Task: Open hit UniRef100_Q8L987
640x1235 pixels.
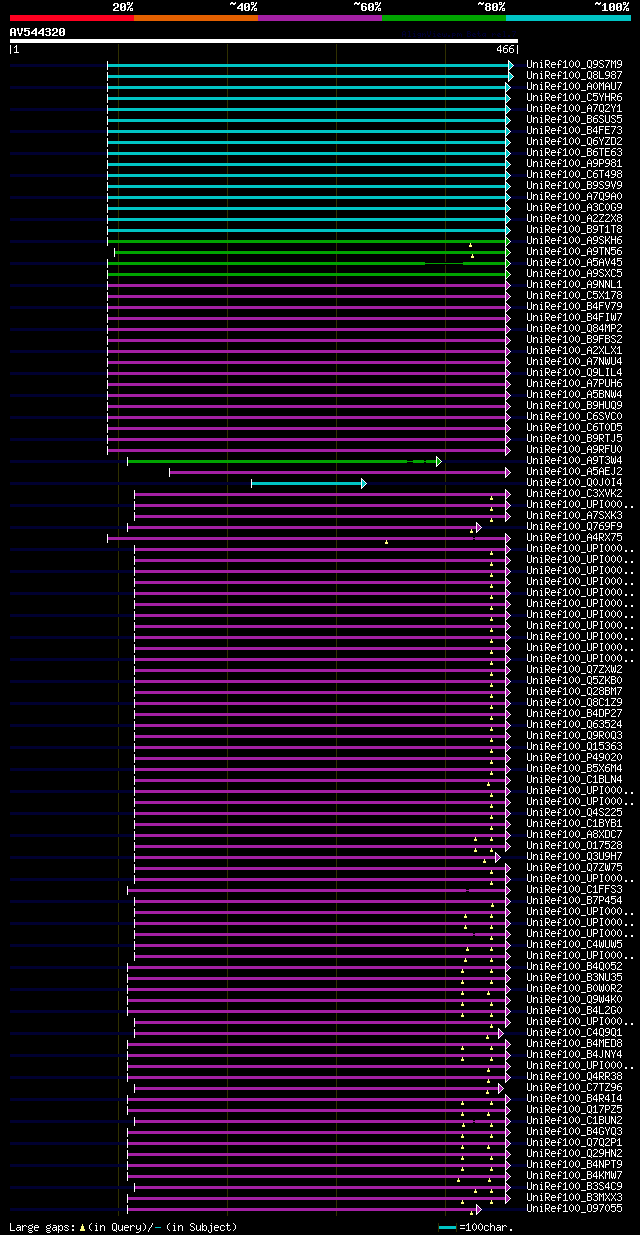Action: 574,75
